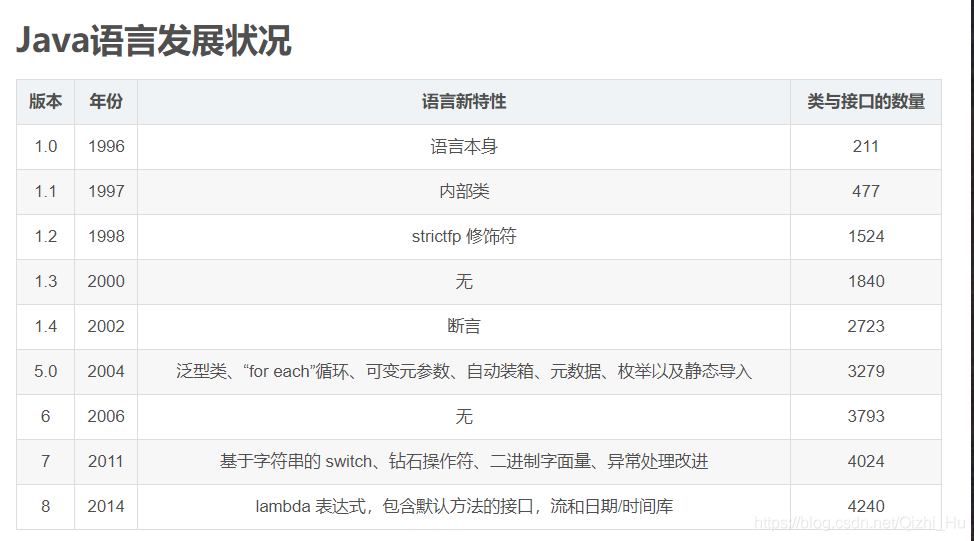Select version cell '7'
The image size is (974, 541).
45,461
